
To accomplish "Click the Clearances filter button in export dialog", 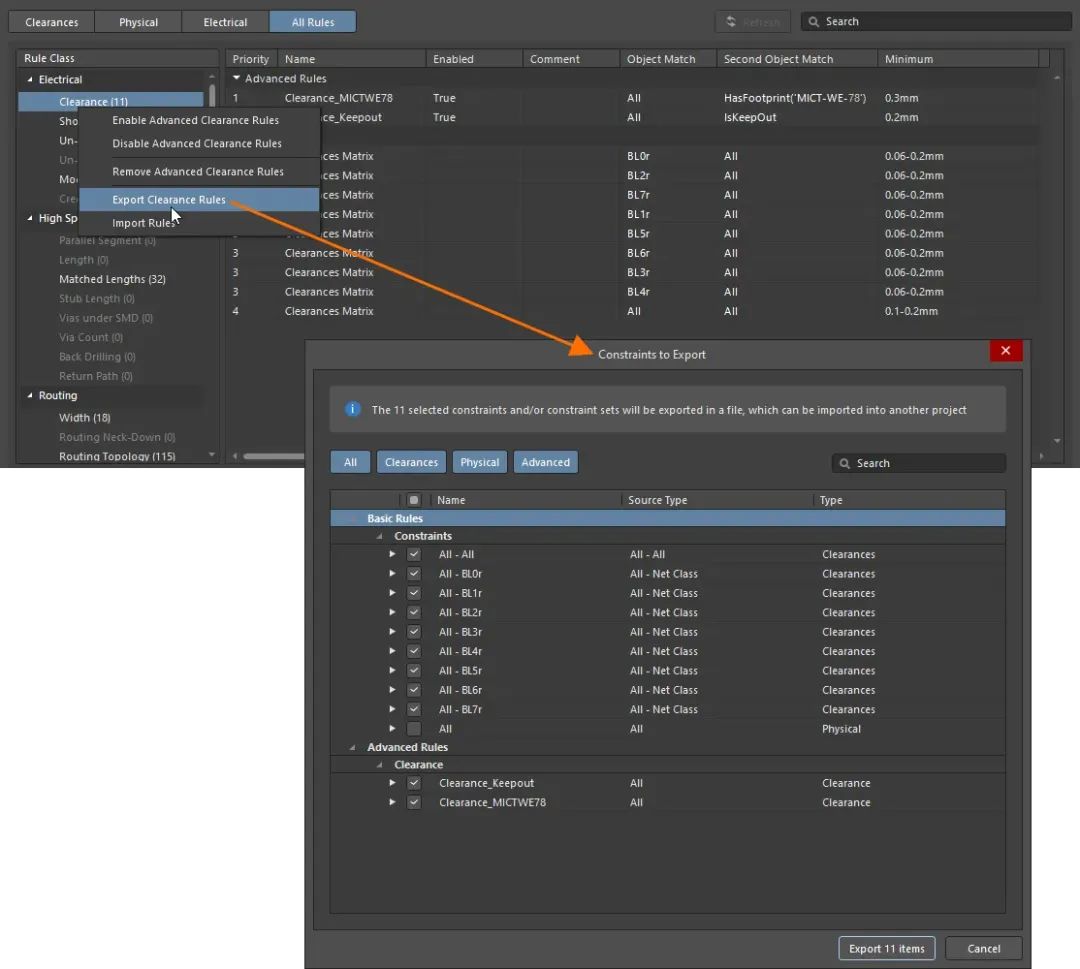I will tap(411, 462).
